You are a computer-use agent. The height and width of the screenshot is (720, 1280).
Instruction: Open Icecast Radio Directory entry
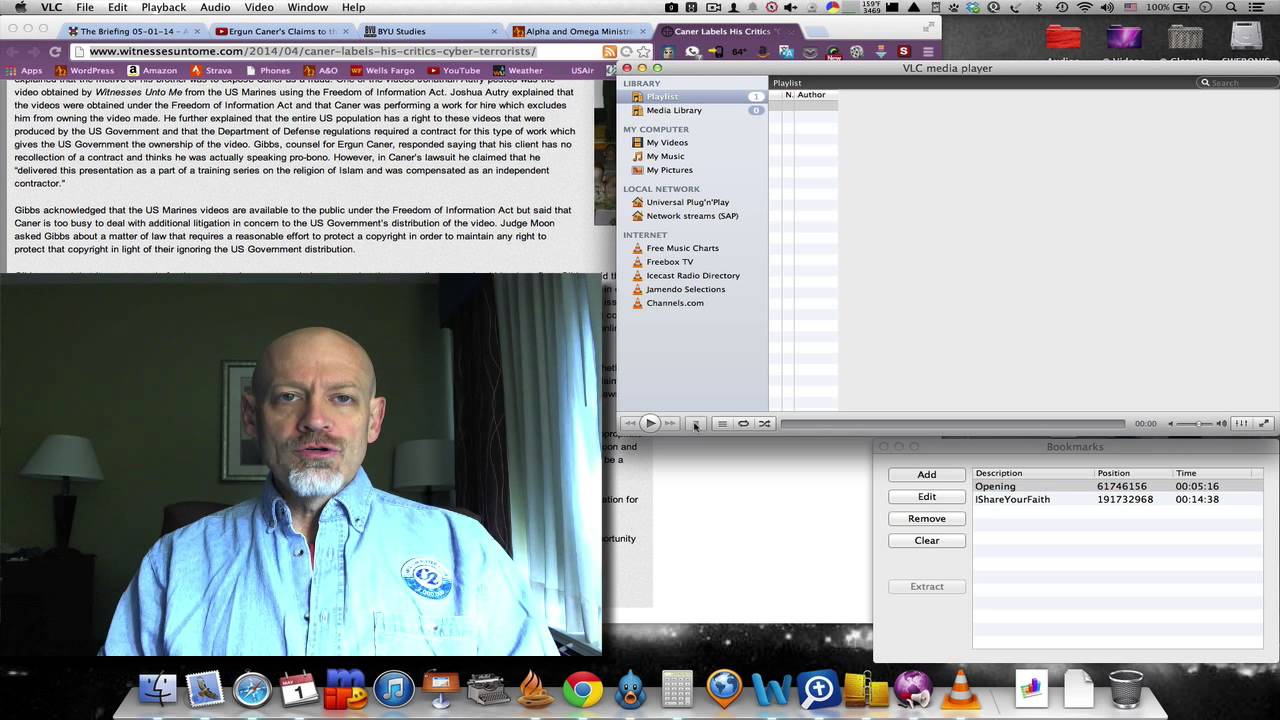(693, 276)
